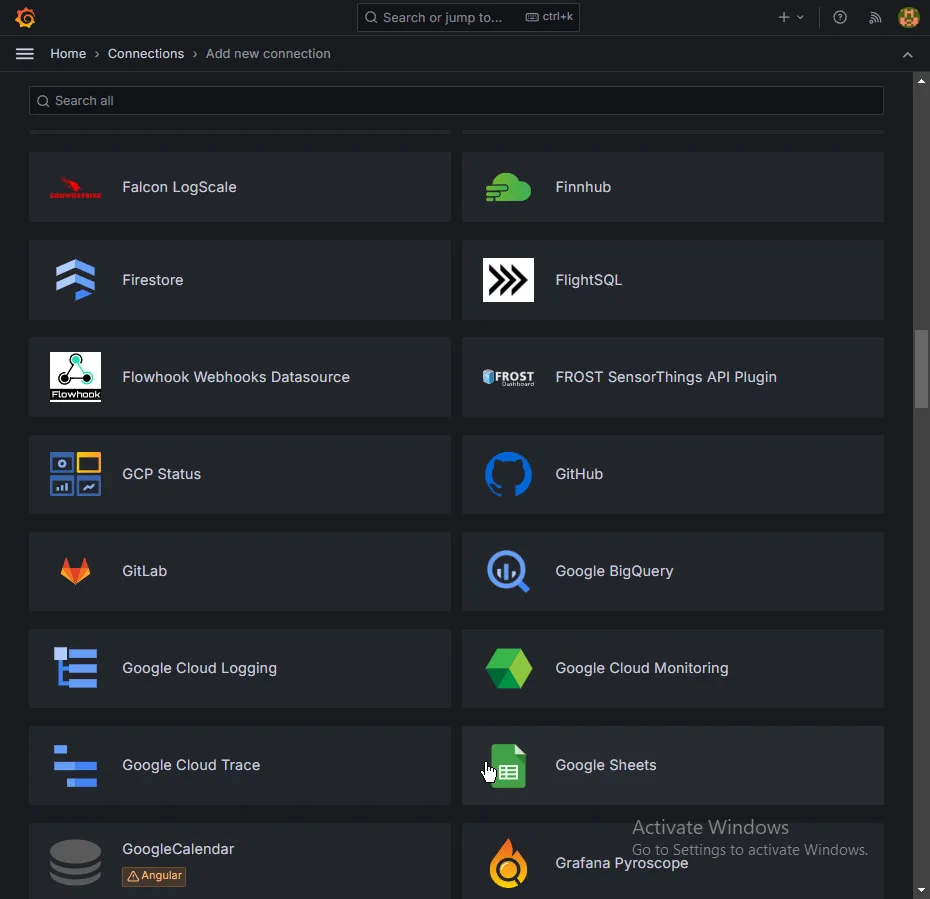
Task: Click the Grafana Pyroscope flame icon
Action: (x=508, y=862)
